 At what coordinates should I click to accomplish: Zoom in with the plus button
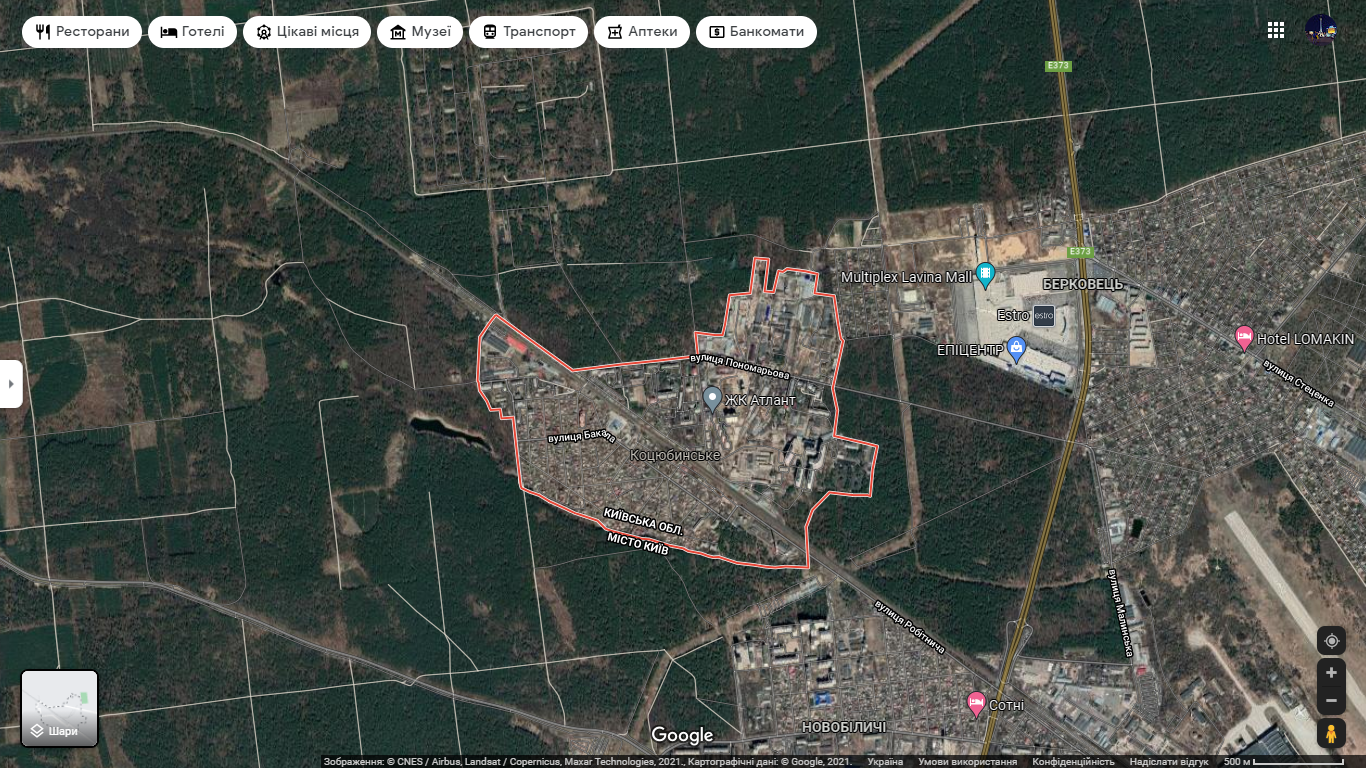coord(1331,672)
